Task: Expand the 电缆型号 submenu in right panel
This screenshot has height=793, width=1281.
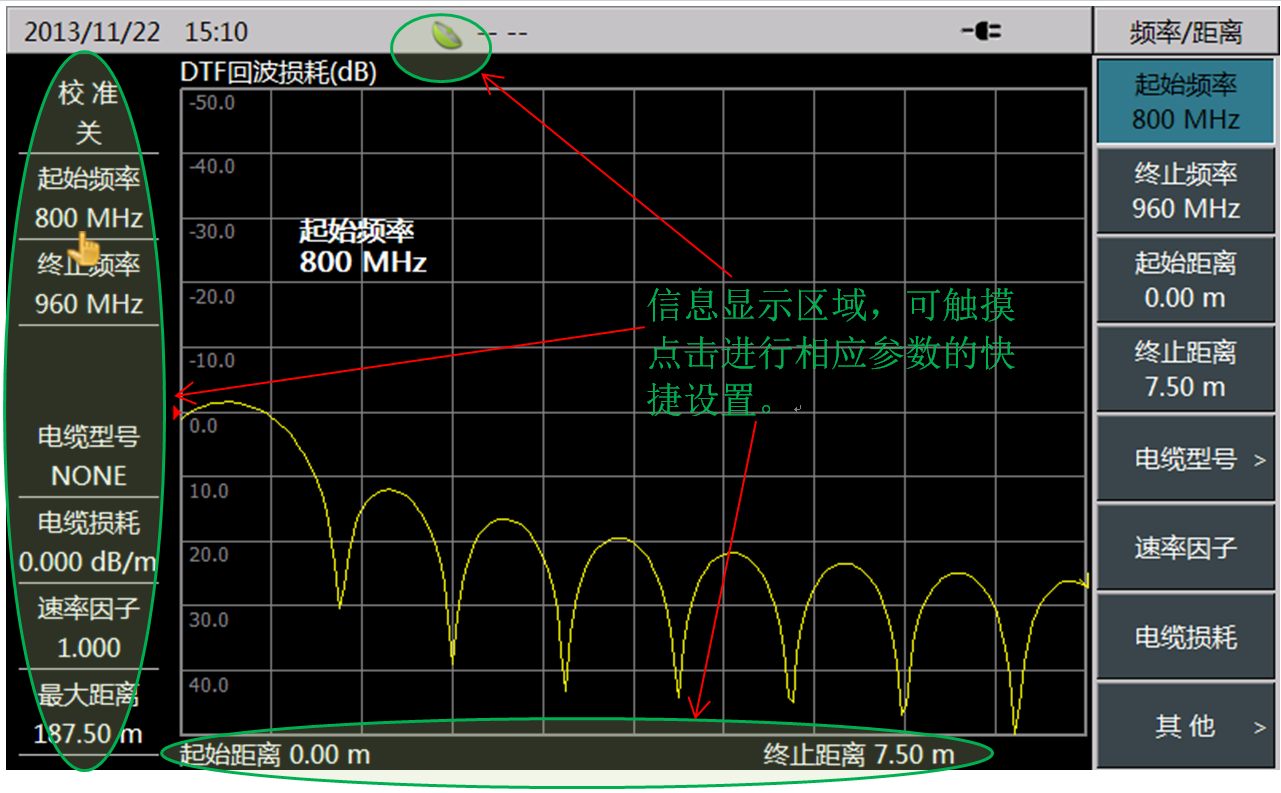Action: (1185, 459)
